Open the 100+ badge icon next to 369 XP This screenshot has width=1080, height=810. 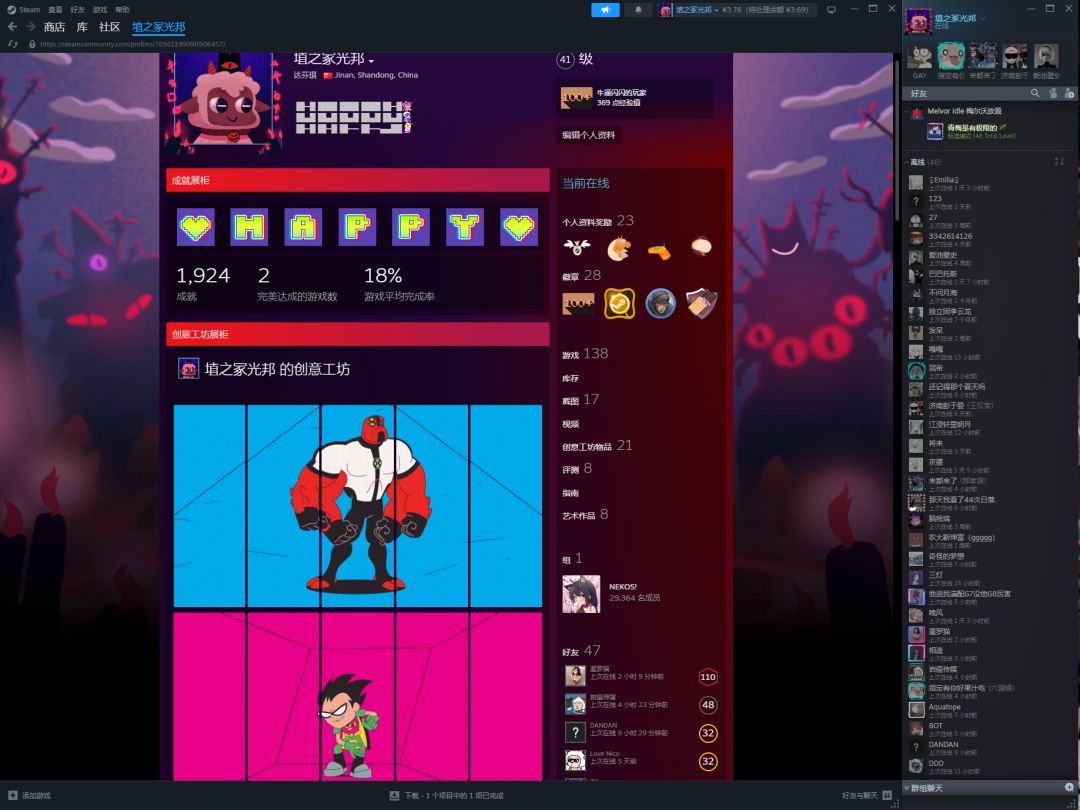(577, 98)
